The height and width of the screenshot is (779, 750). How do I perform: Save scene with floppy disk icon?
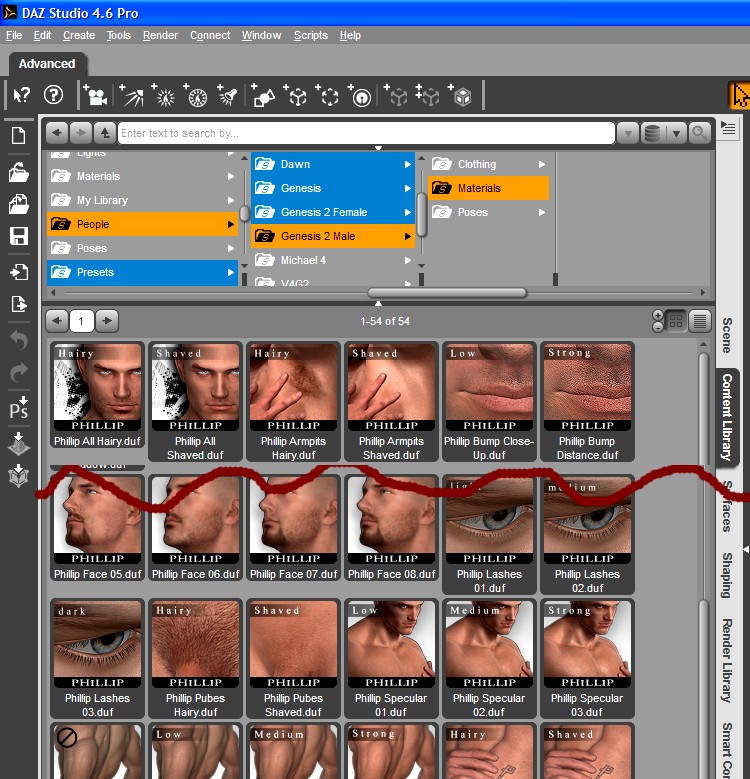point(19,236)
